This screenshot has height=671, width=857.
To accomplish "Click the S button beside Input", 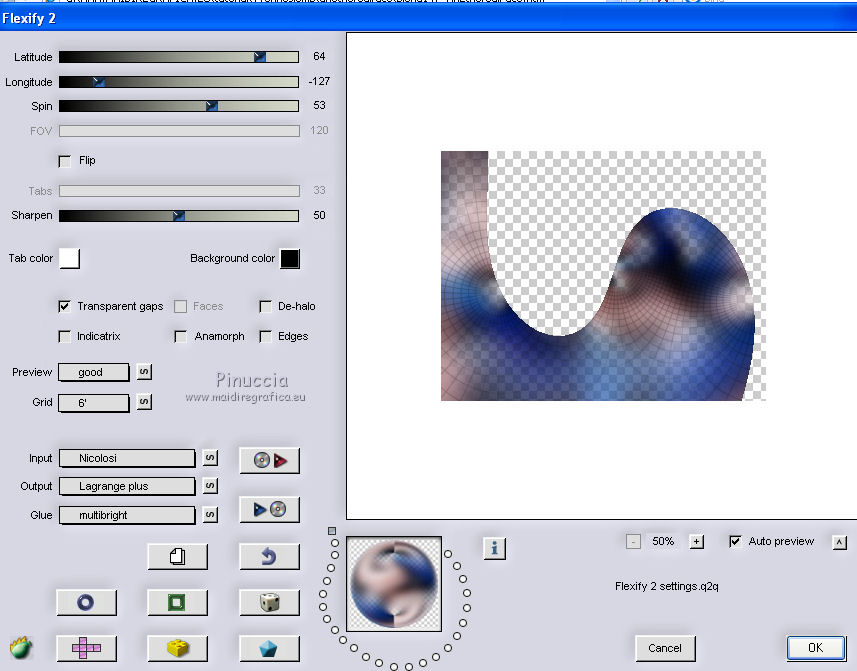I will [x=210, y=457].
